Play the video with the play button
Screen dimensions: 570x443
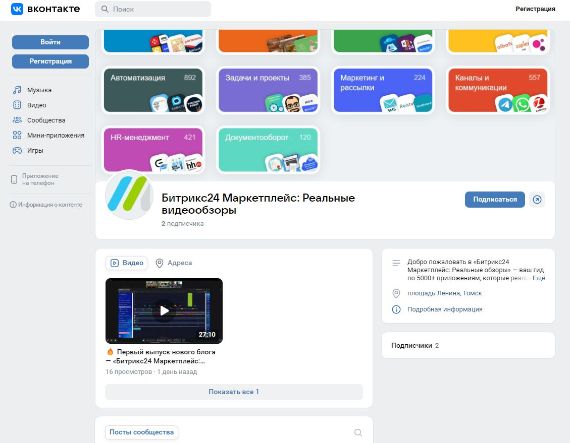(x=164, y=311)
